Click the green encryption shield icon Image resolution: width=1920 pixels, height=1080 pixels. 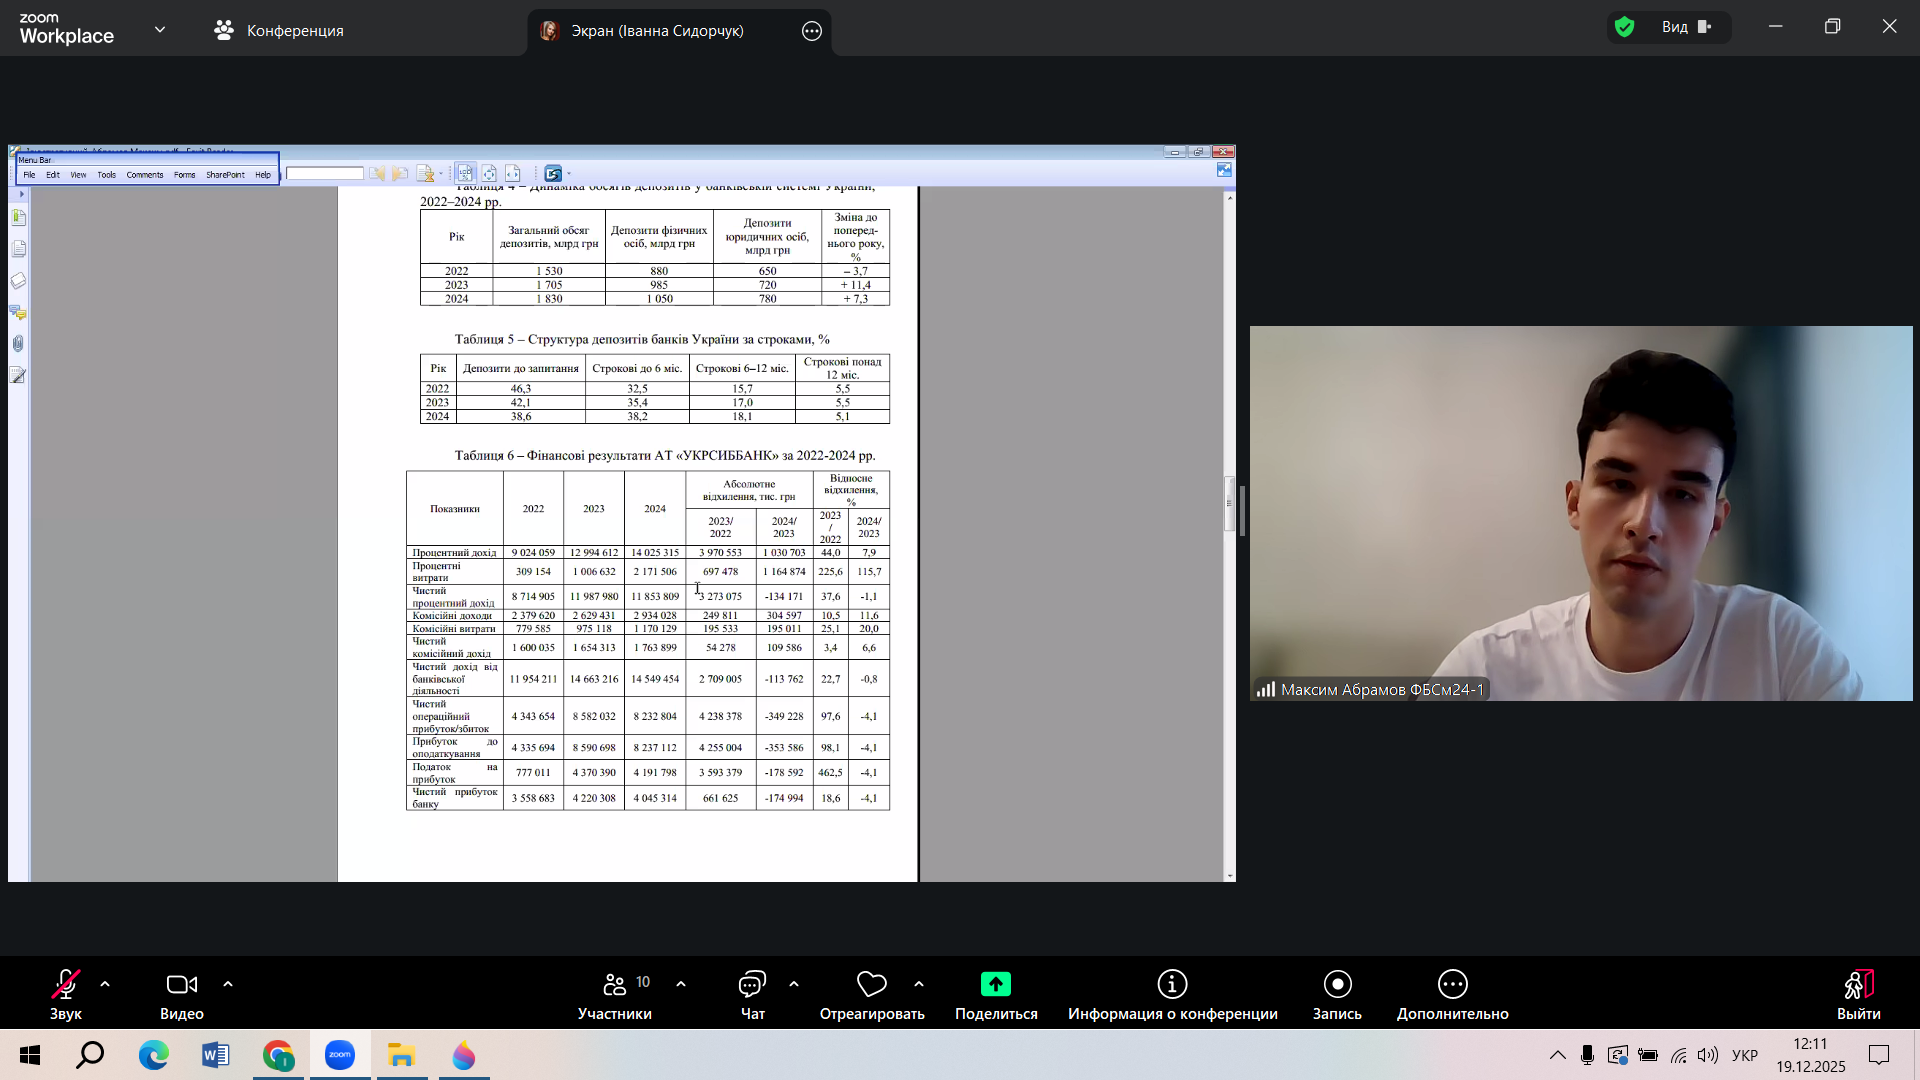click(x=1625, y=27)
